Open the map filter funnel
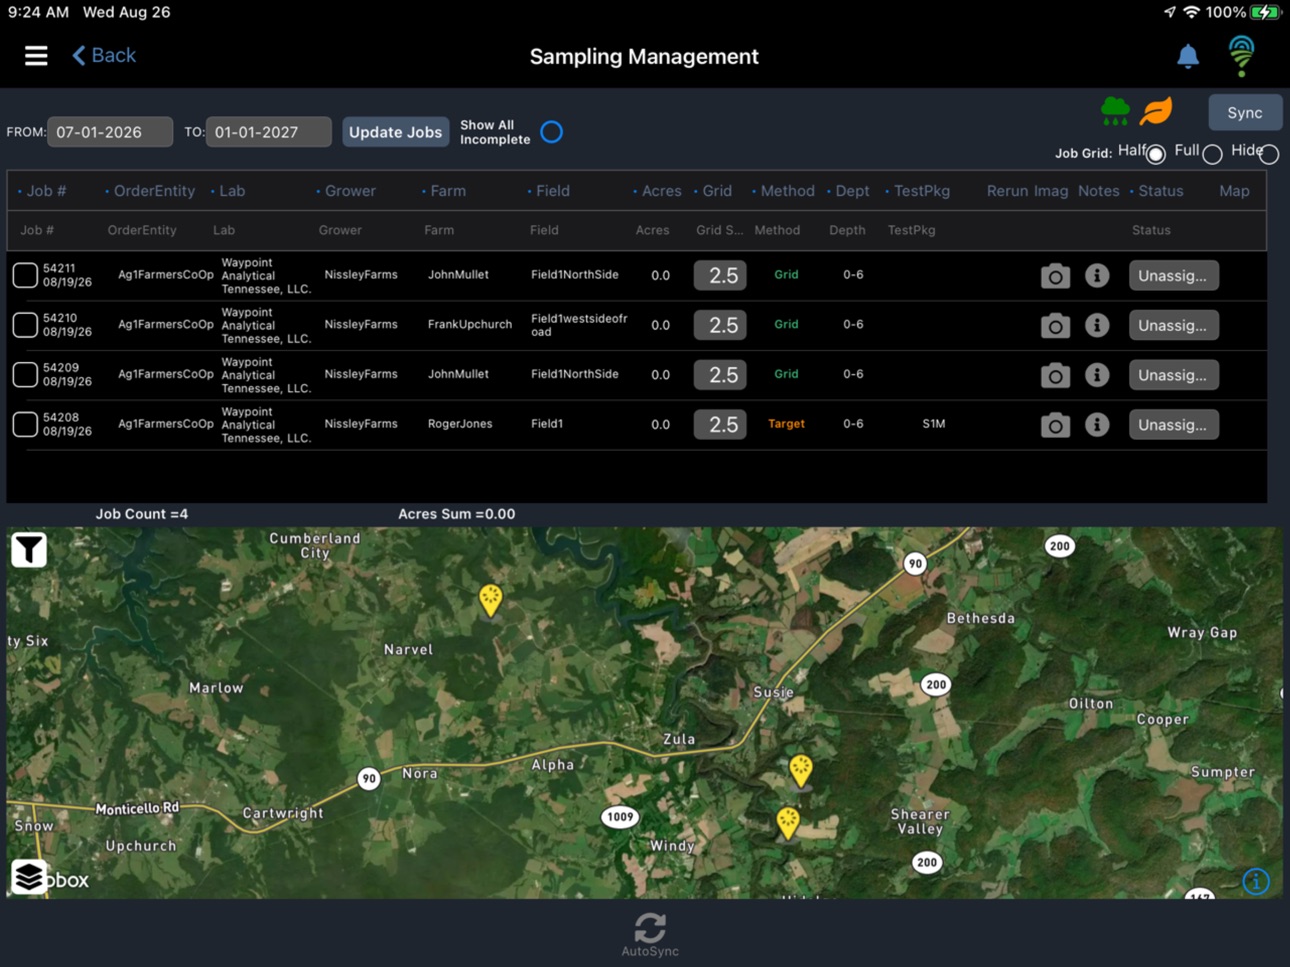 pyautogui.click(x=29, y=549)
